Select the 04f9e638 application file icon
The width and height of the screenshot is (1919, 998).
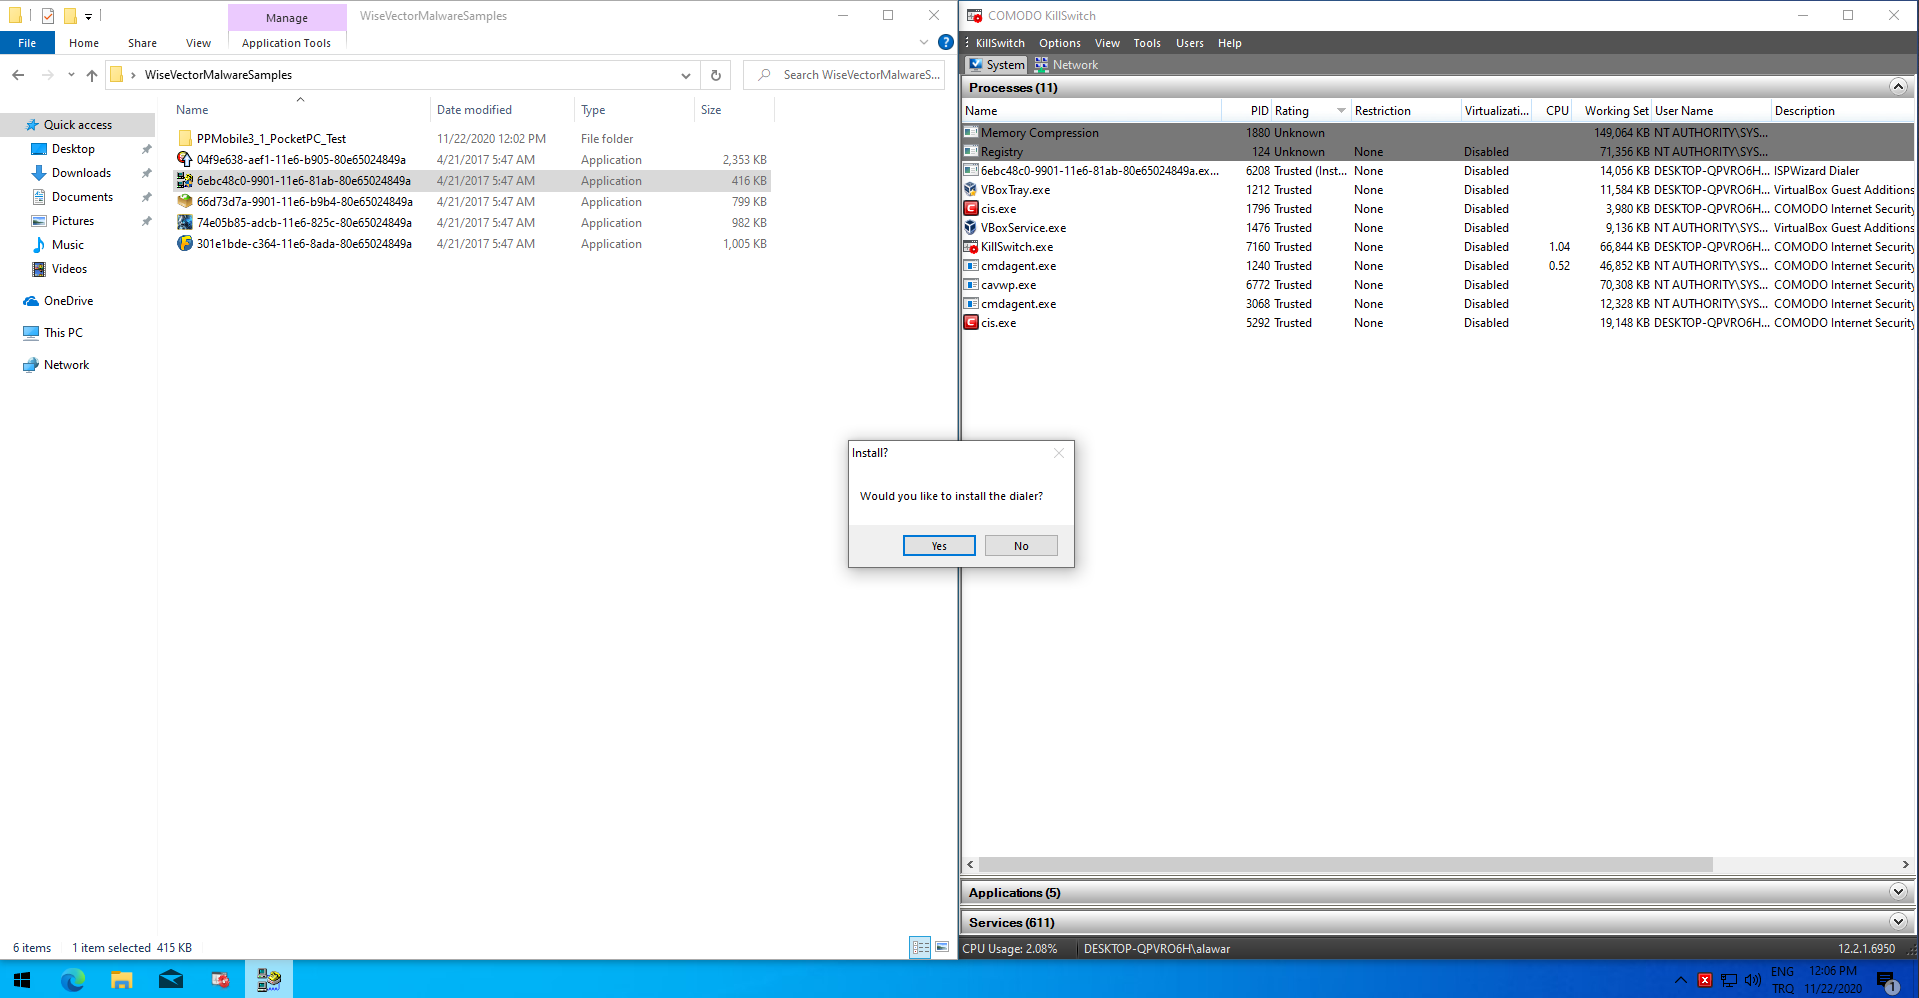185,160
